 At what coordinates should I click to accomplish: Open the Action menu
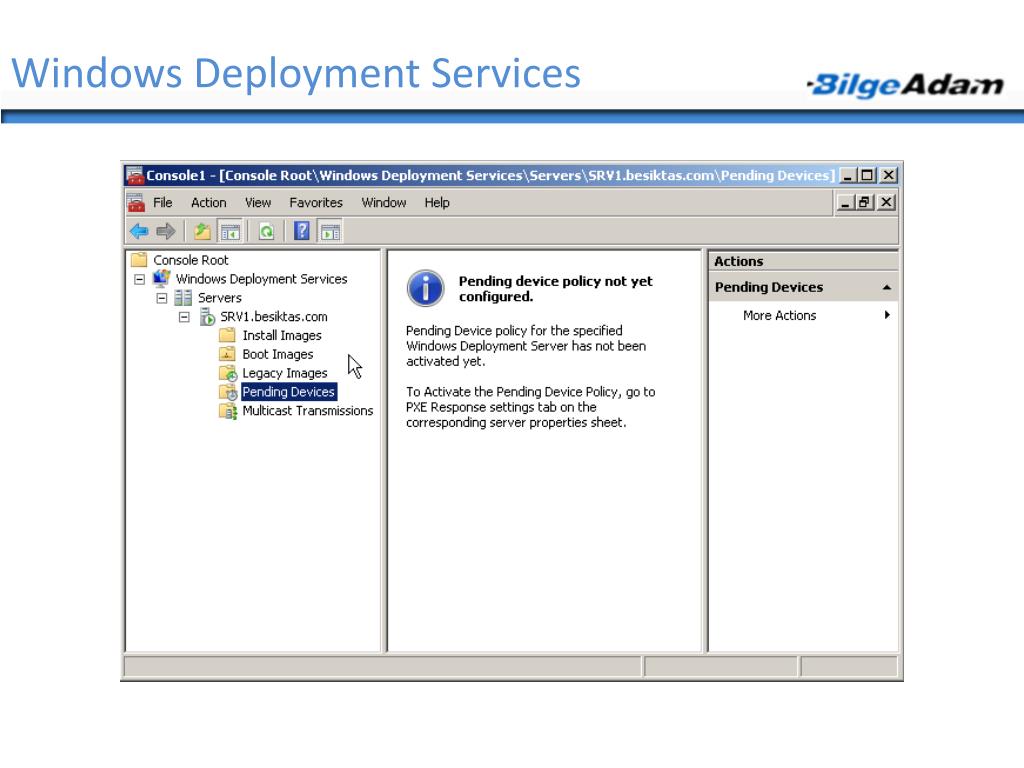(x=208, y=202)
